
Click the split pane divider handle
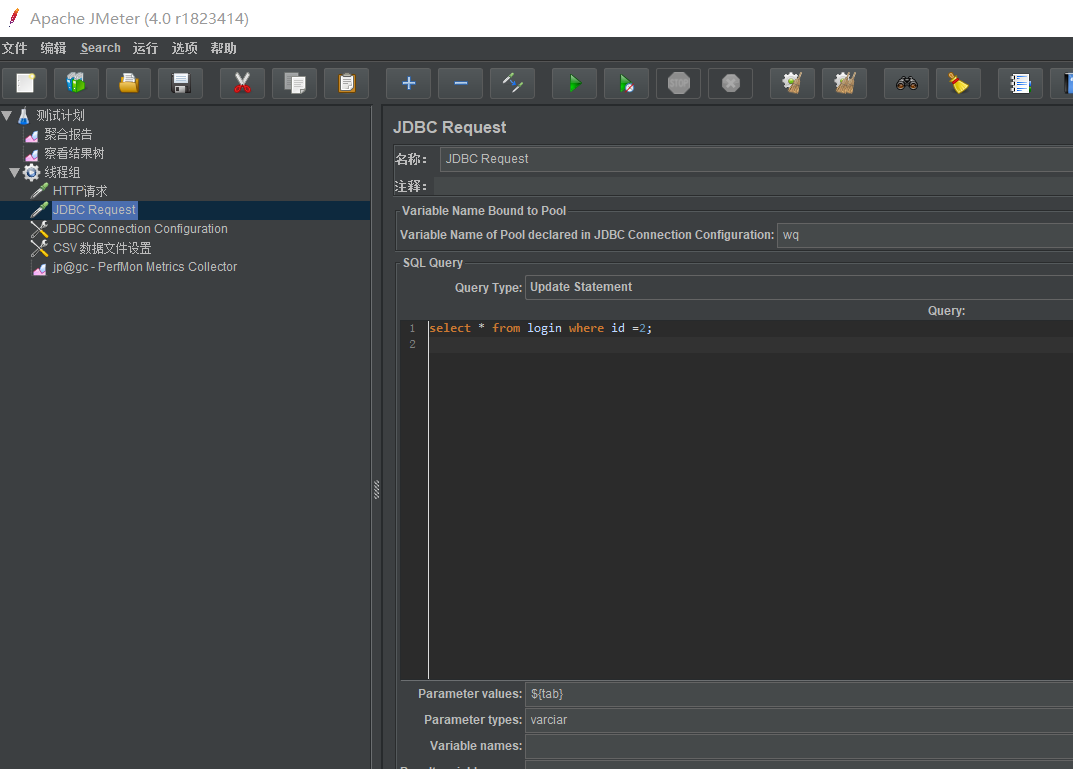point(376,489)
